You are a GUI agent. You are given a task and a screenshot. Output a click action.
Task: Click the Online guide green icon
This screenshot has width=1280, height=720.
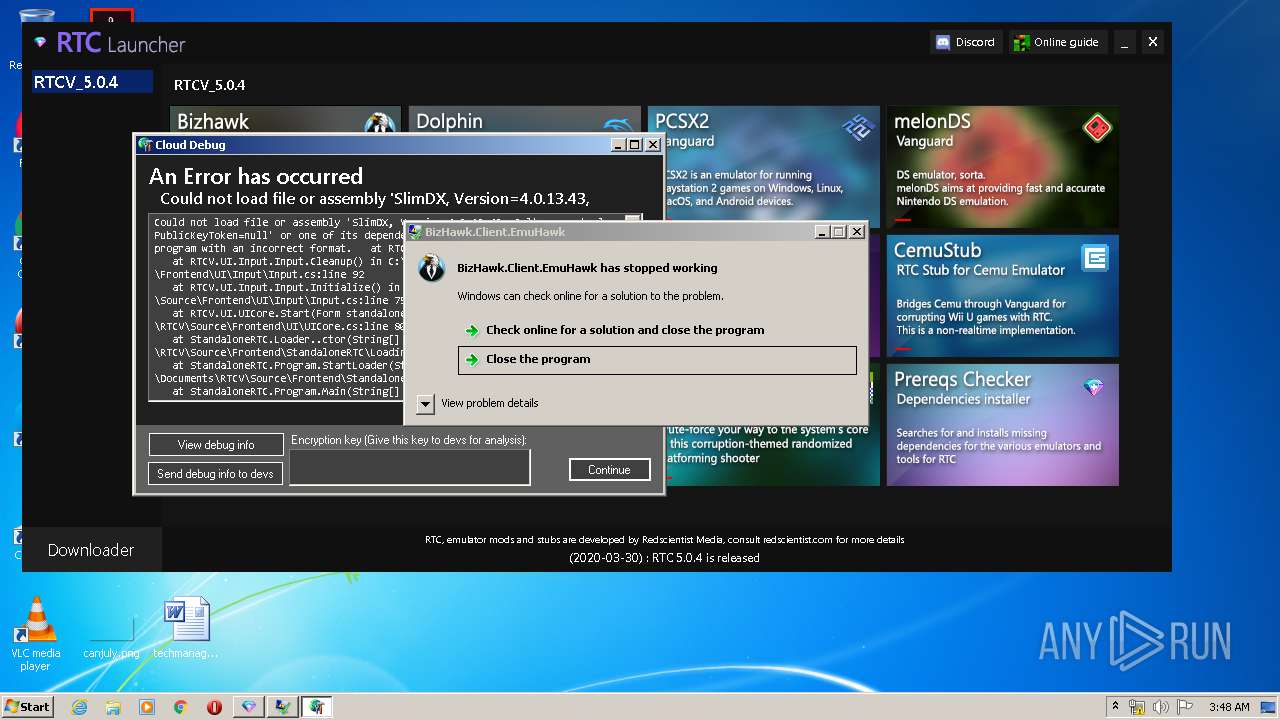(1021, 42)
